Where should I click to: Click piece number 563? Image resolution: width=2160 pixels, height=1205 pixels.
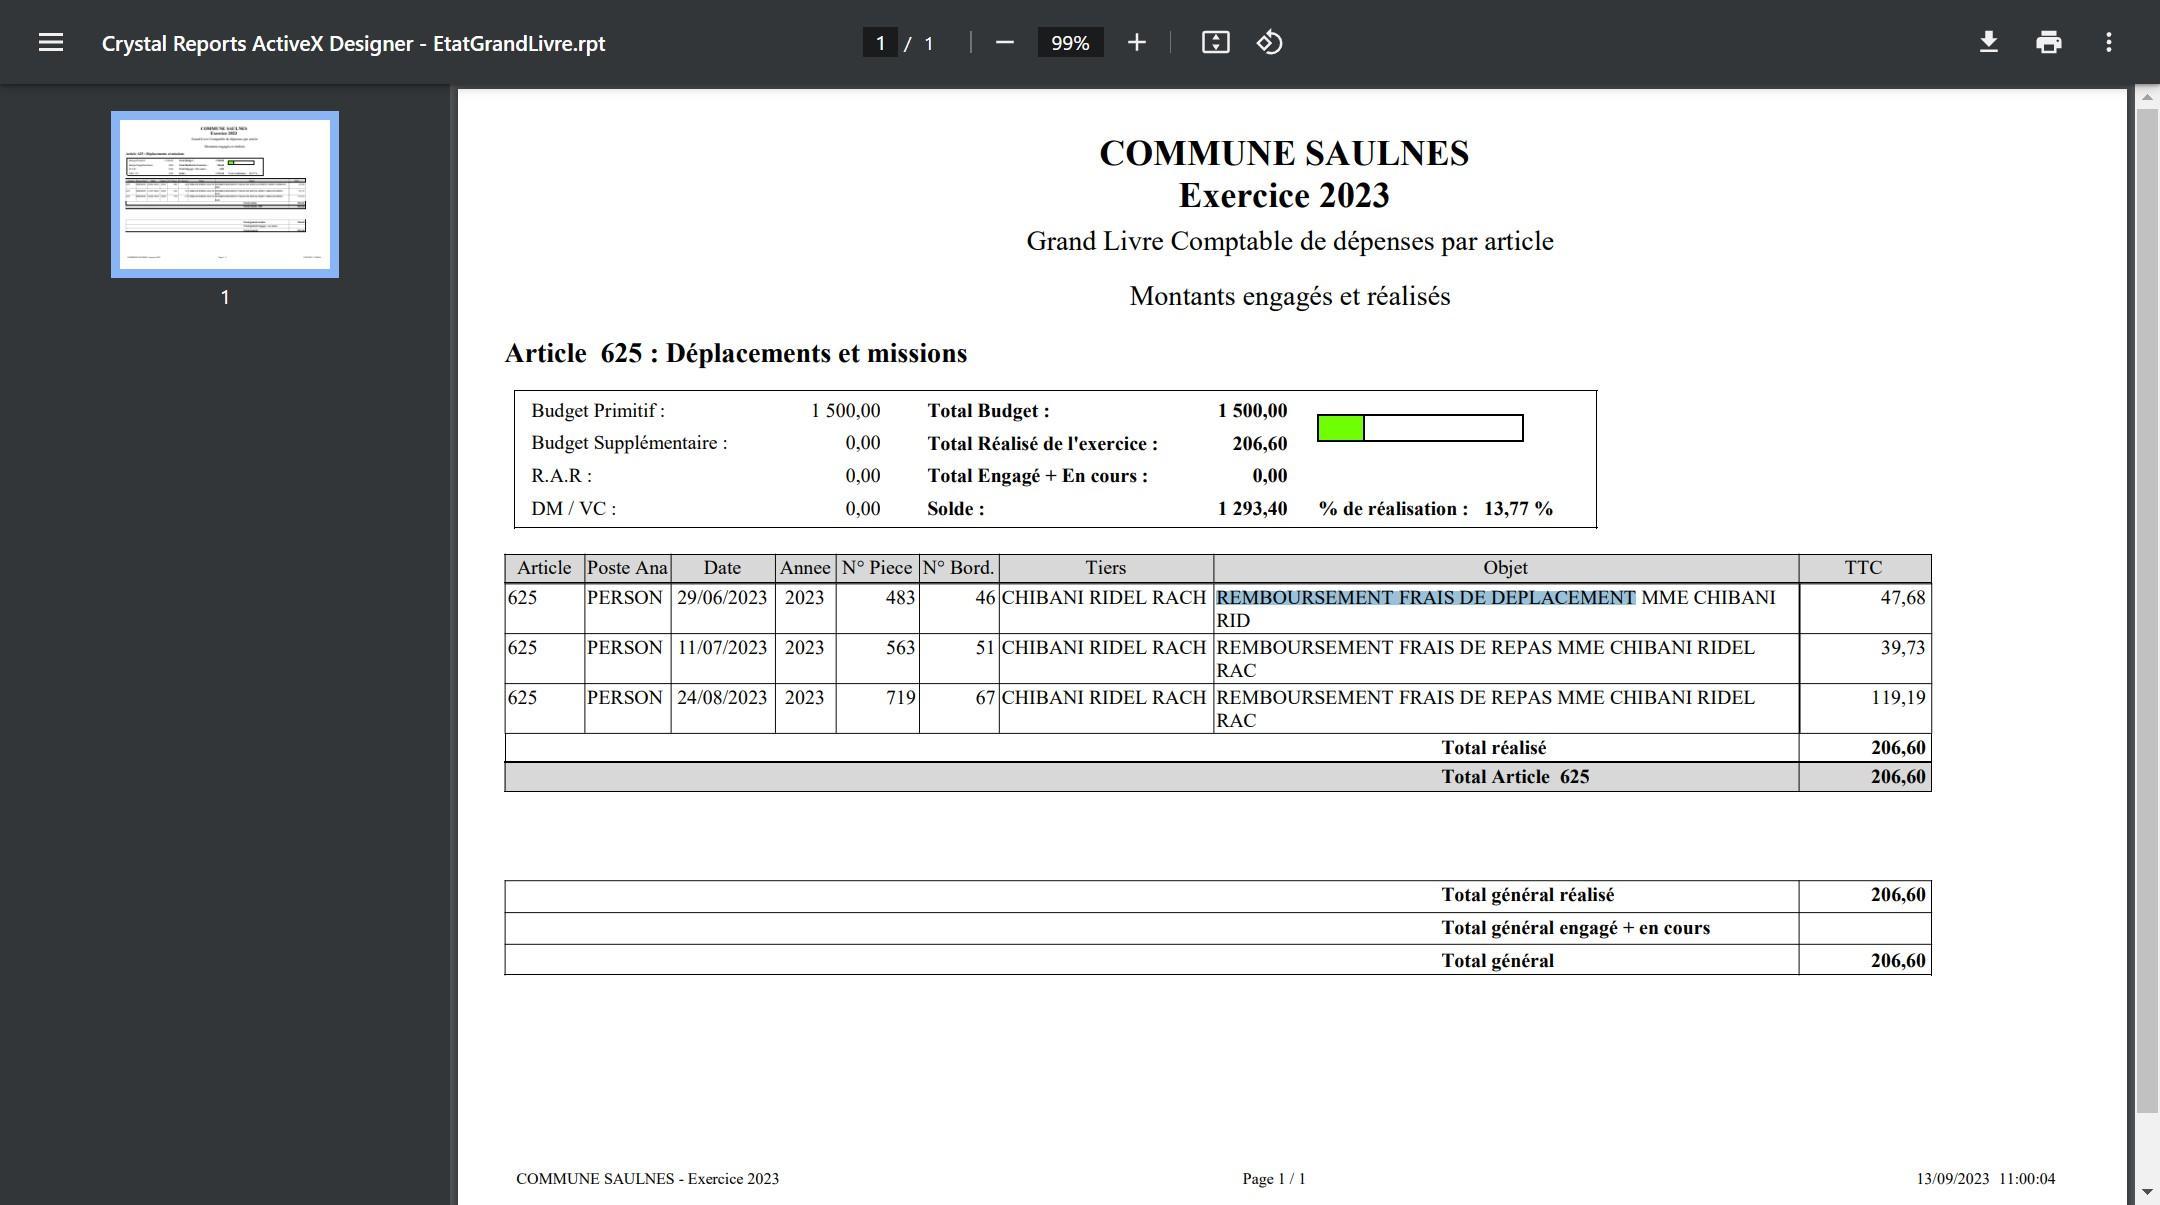[x=900, y=648]
